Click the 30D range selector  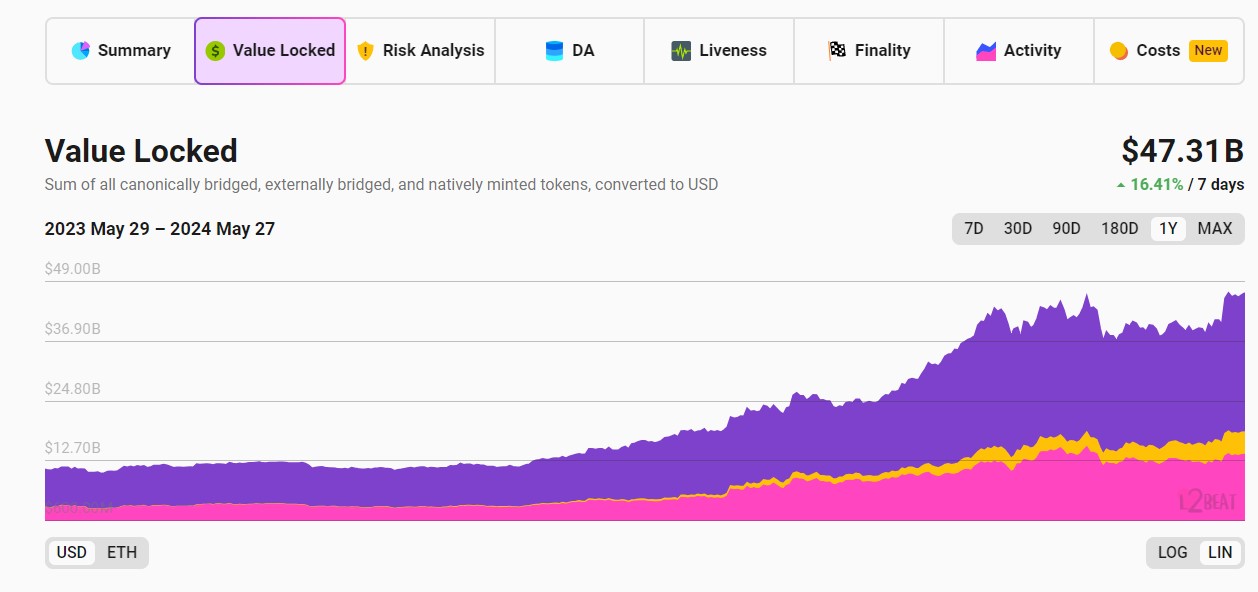1018,228
